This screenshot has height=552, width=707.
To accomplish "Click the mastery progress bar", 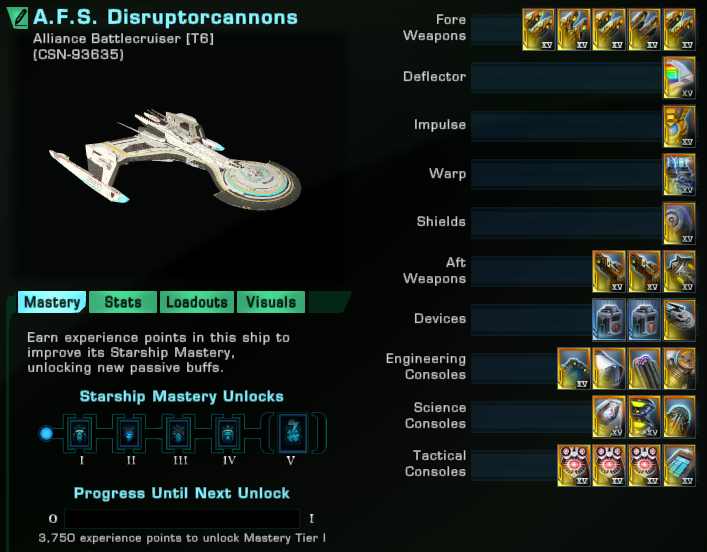I will (182, 519).
